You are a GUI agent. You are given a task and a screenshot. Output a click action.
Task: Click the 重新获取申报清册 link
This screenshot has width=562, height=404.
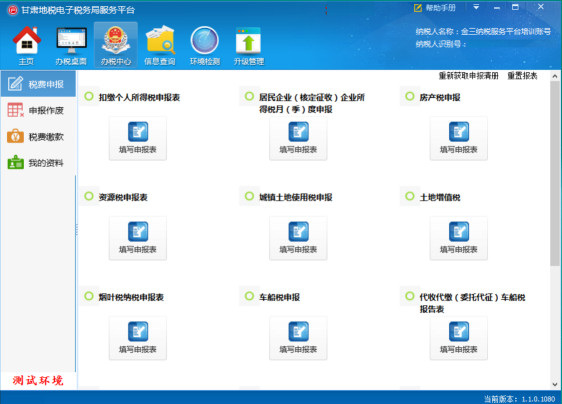(468, 76)
